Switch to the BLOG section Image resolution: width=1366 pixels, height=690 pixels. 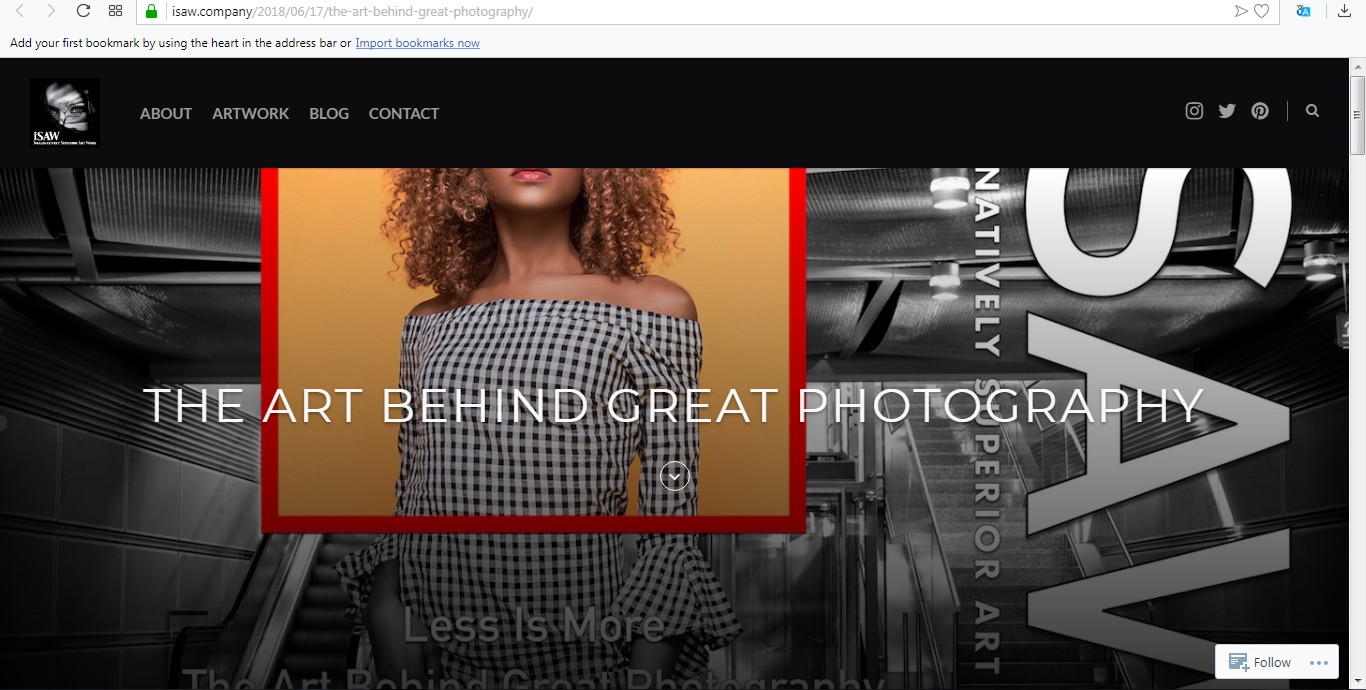pyautogui.click(x=329, y=113)
